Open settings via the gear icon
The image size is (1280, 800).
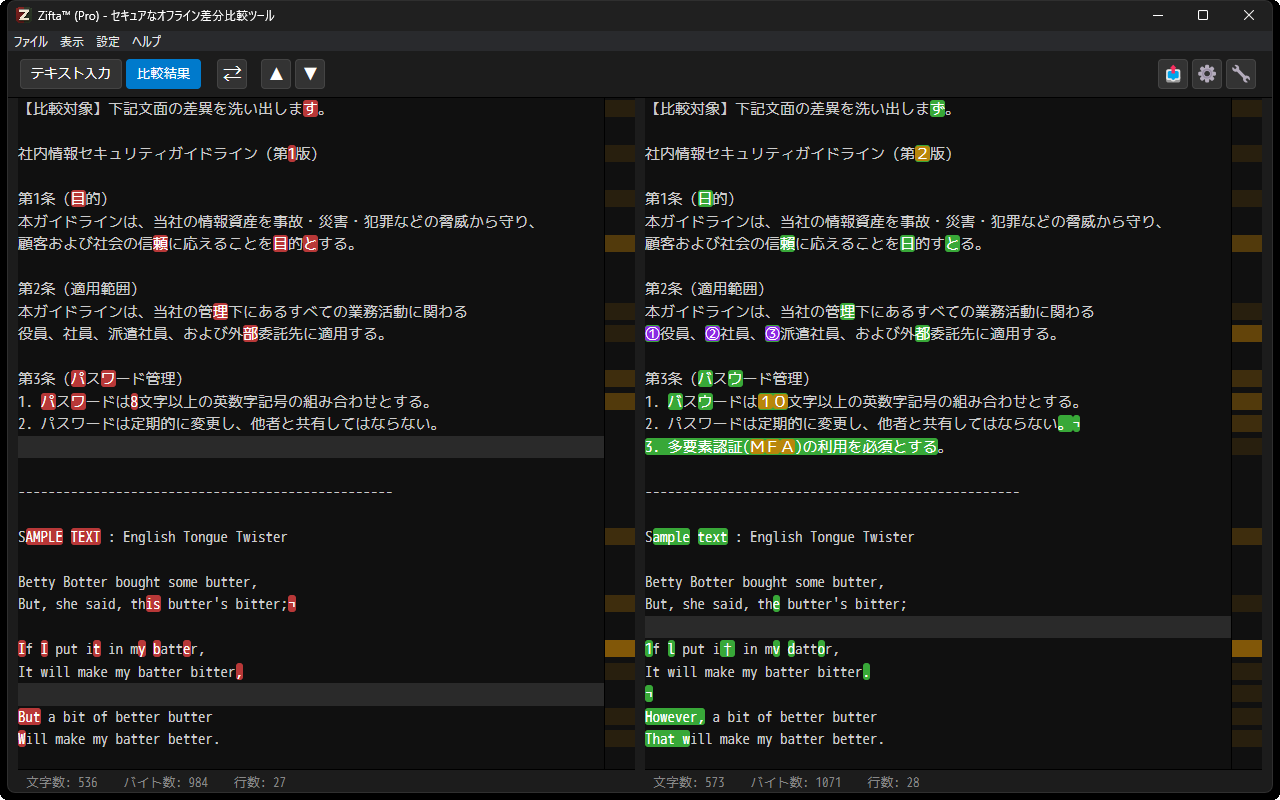(x=1207, y=73)
